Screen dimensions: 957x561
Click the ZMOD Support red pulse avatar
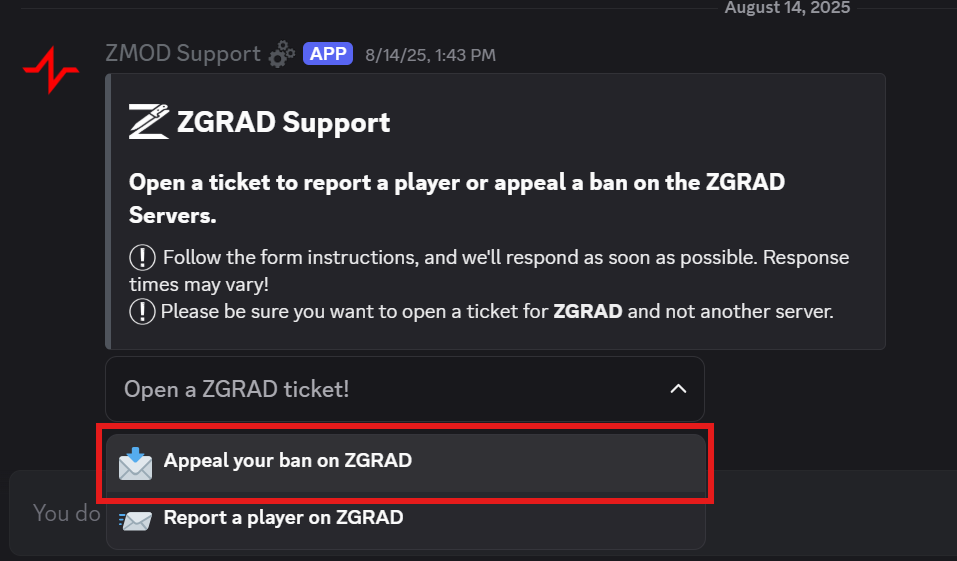point(50,71)
